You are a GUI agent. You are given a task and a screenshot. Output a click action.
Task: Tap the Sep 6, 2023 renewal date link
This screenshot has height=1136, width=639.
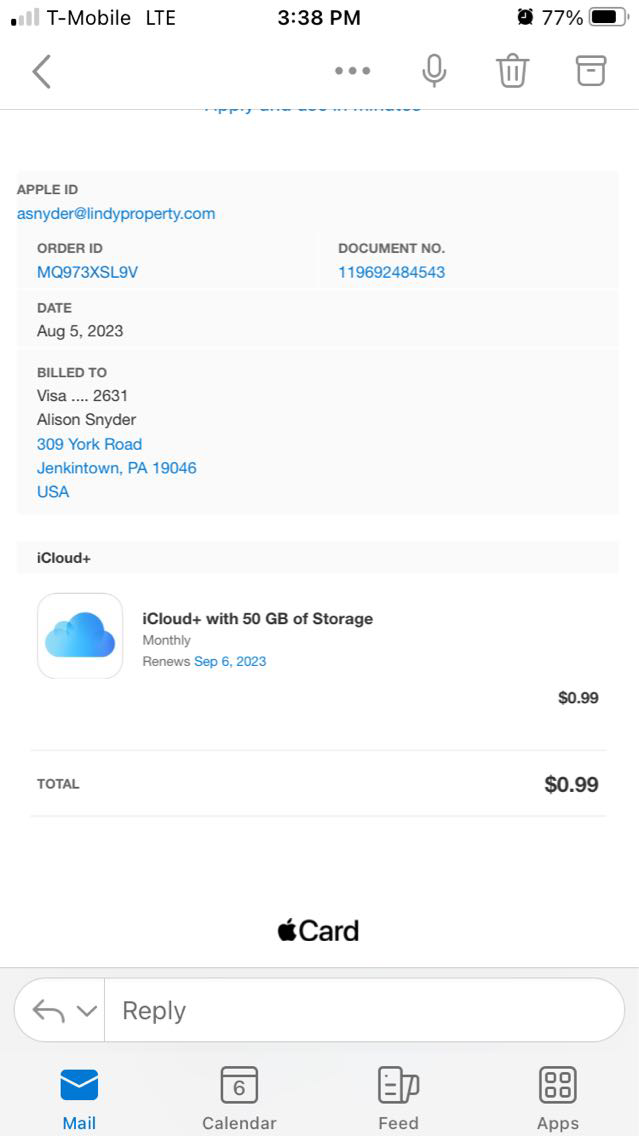[230, 661]
